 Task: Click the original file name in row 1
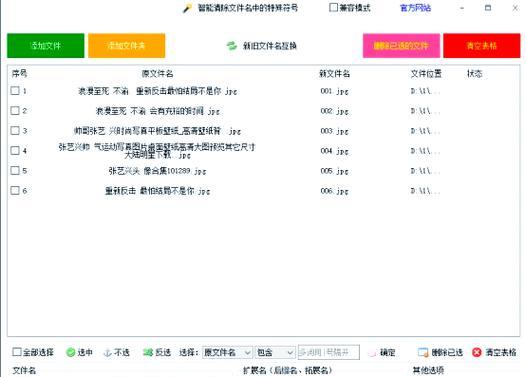[158, 91]
